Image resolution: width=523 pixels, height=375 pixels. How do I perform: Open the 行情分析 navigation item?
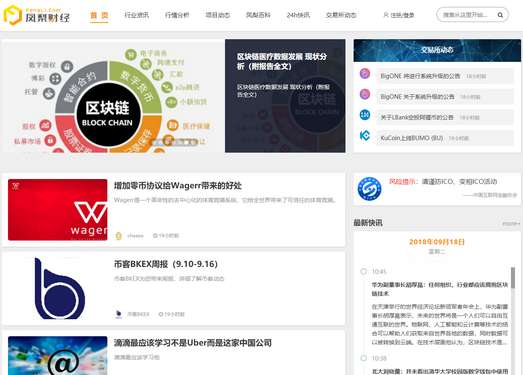(177, 15)
